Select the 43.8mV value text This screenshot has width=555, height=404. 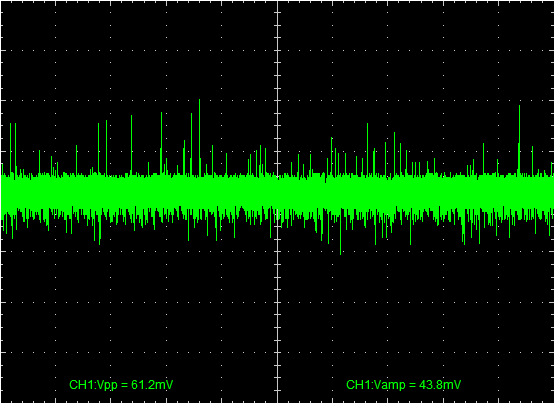point(440,385)
